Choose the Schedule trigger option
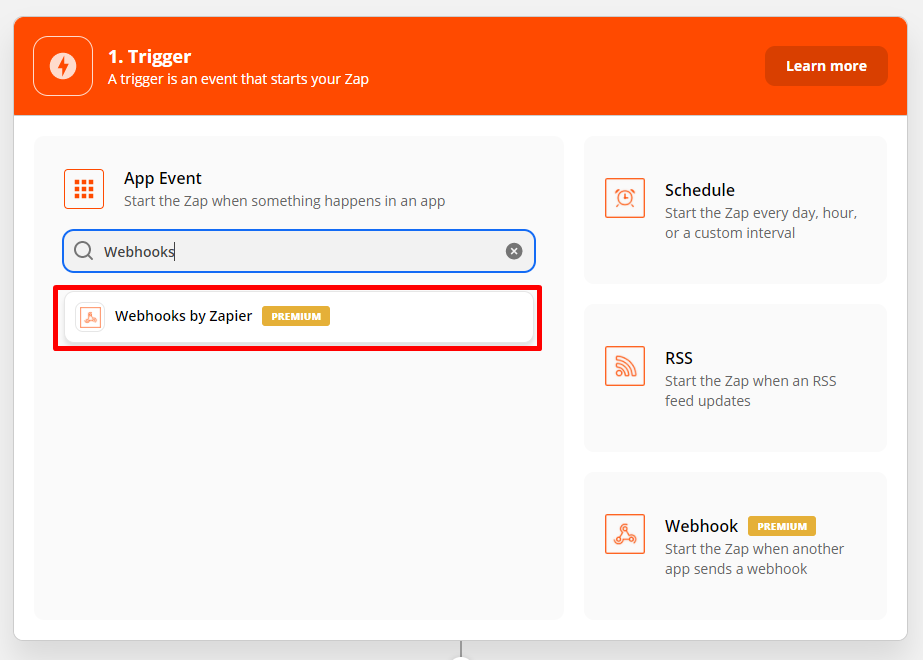Screen dimensions: 923x660 click(735, 210)
